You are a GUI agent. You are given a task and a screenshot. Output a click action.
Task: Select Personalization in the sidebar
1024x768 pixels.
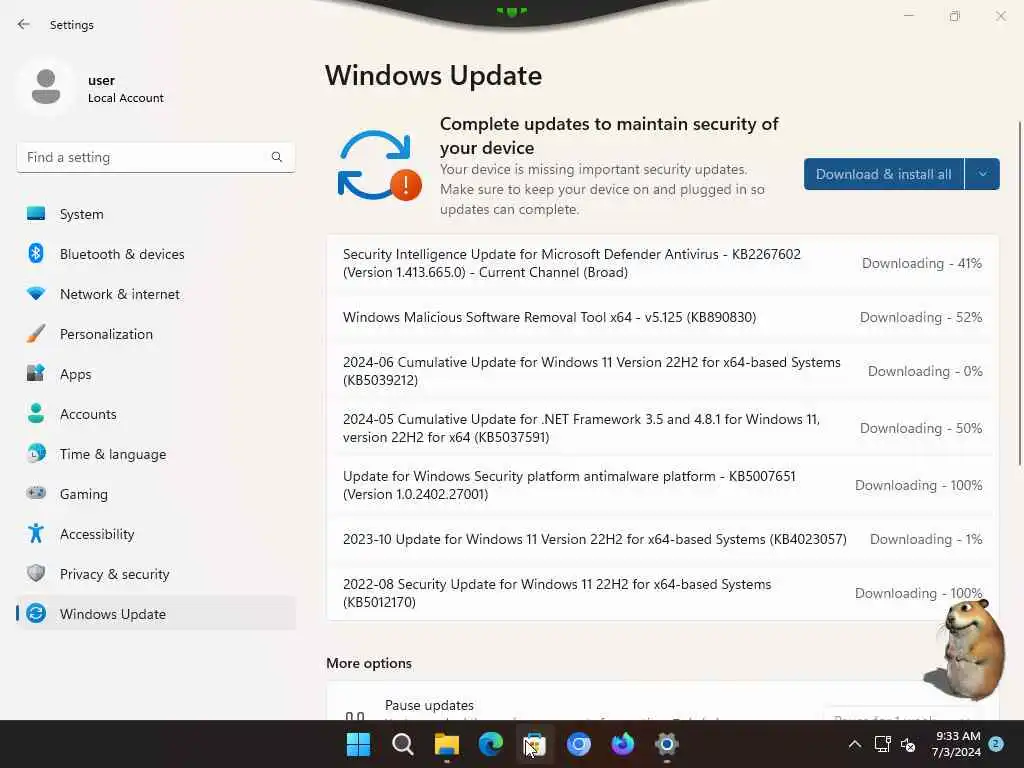point(156,334)
